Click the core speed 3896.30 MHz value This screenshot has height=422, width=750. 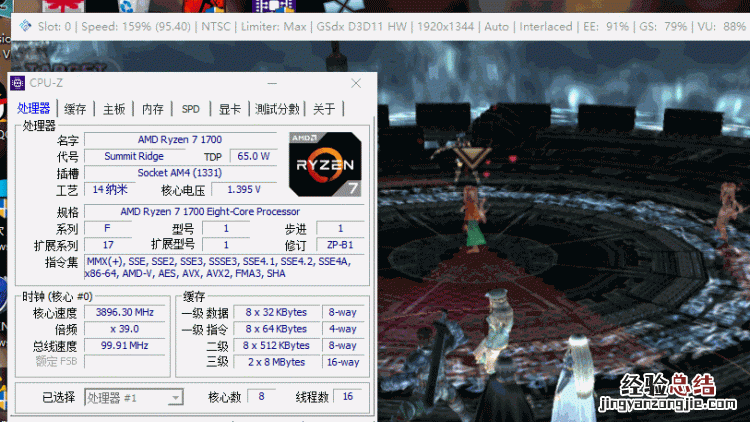point(125,312)
